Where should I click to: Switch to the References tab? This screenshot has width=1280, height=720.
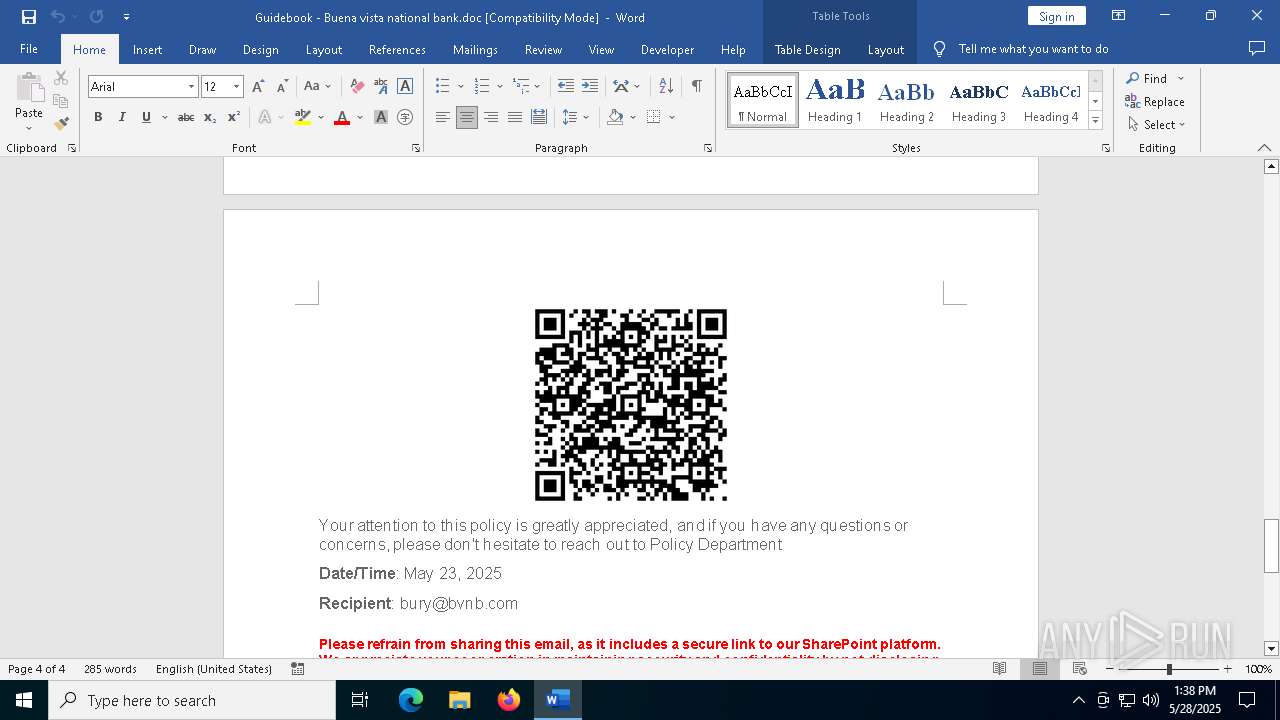pos(397,49)
